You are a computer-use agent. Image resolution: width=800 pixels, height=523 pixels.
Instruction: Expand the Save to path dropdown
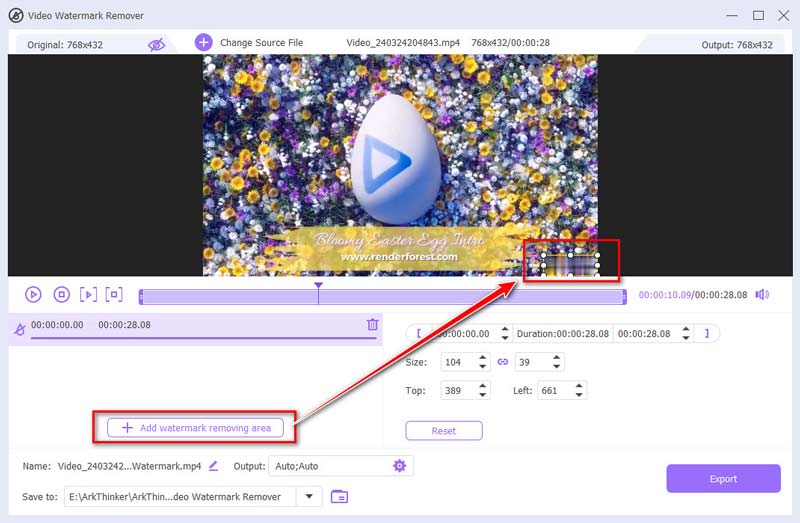(309, 496)
